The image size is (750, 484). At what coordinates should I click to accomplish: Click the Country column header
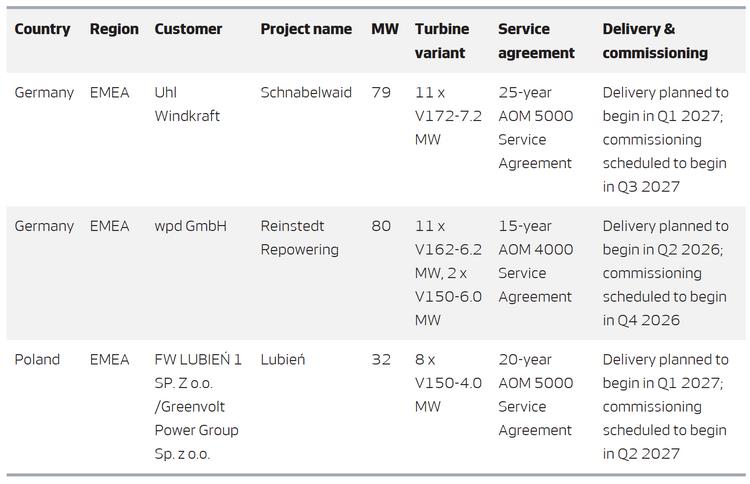pyautogui.click(x=42, y=29)
